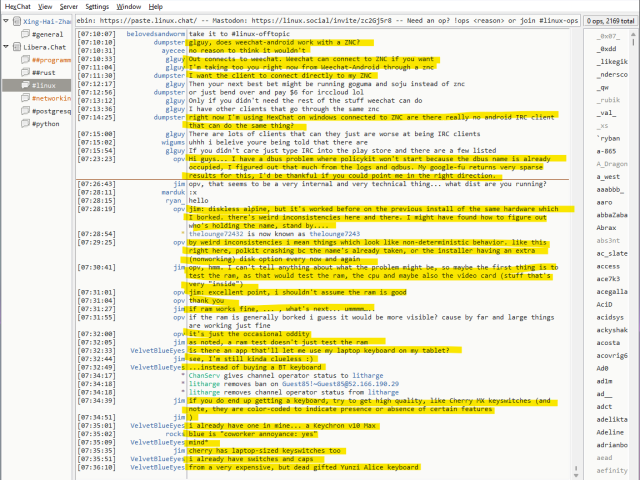
Task: Select user Adeline in user list
Action: (610, 432)
